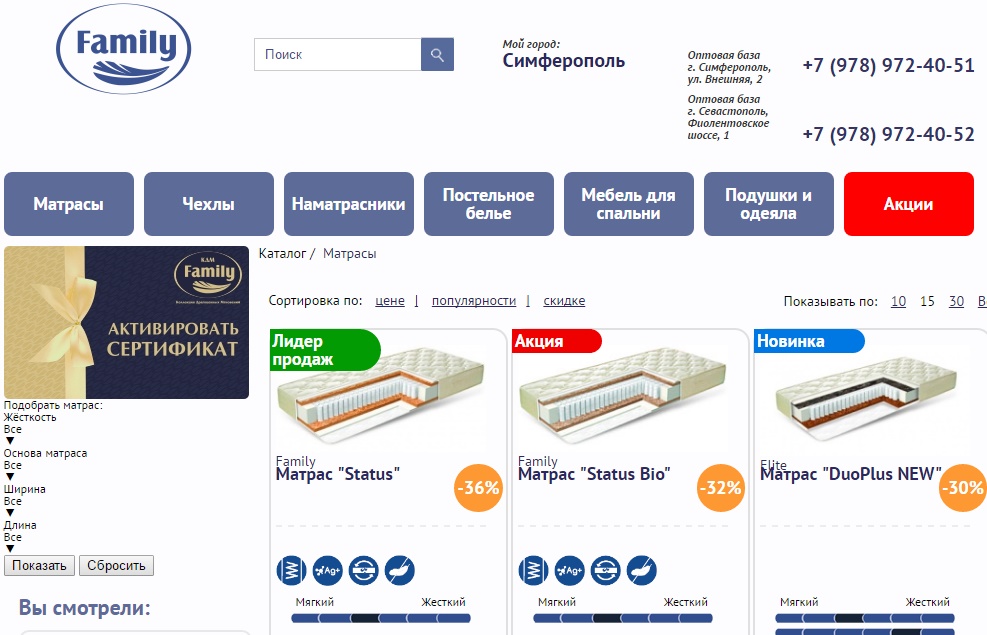The width and height of the screenshot is (987, 635).
Task: Click spring block icon on Status mattress
Action: click(291, 571)
